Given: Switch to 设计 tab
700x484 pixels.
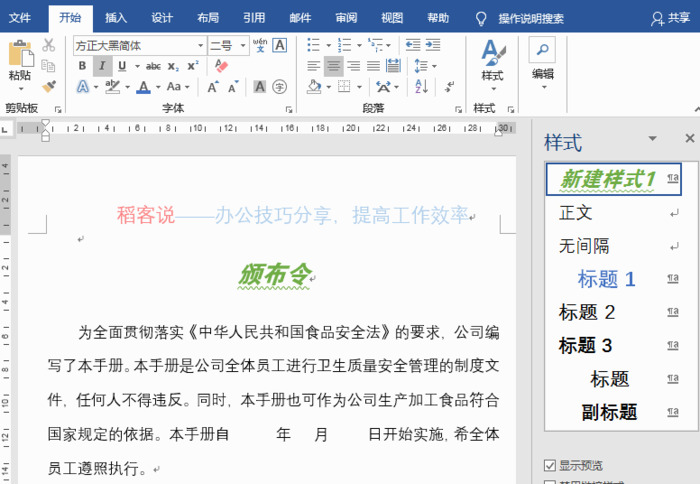Looking at the screenshot, I should click(162, 18).
